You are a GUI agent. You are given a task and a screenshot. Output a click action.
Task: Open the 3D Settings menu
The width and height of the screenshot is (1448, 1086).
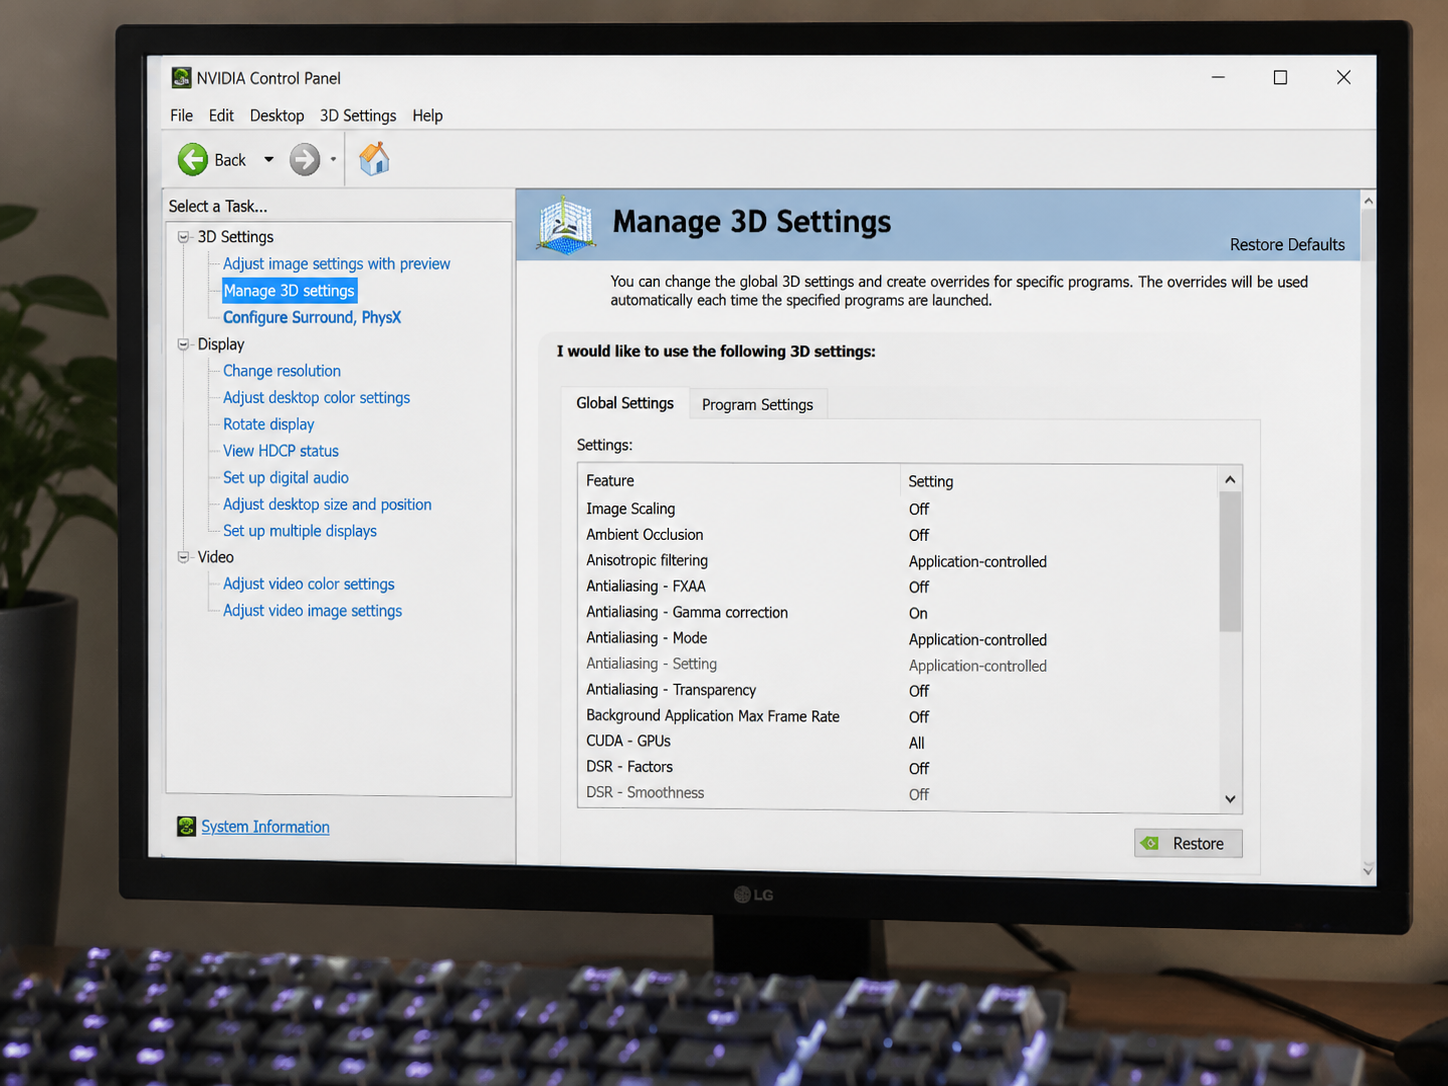click(358, 115)
